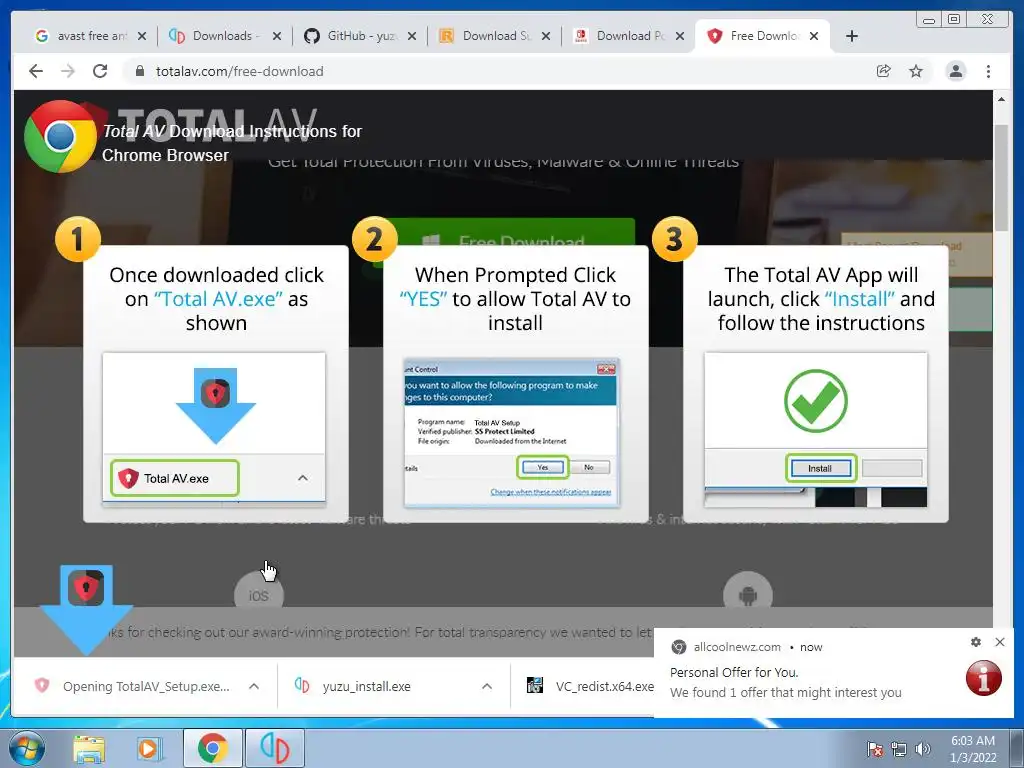1024x768 pixels.
Task: Reload the current page
Action: pyautogui.click(x=100, y=71)
